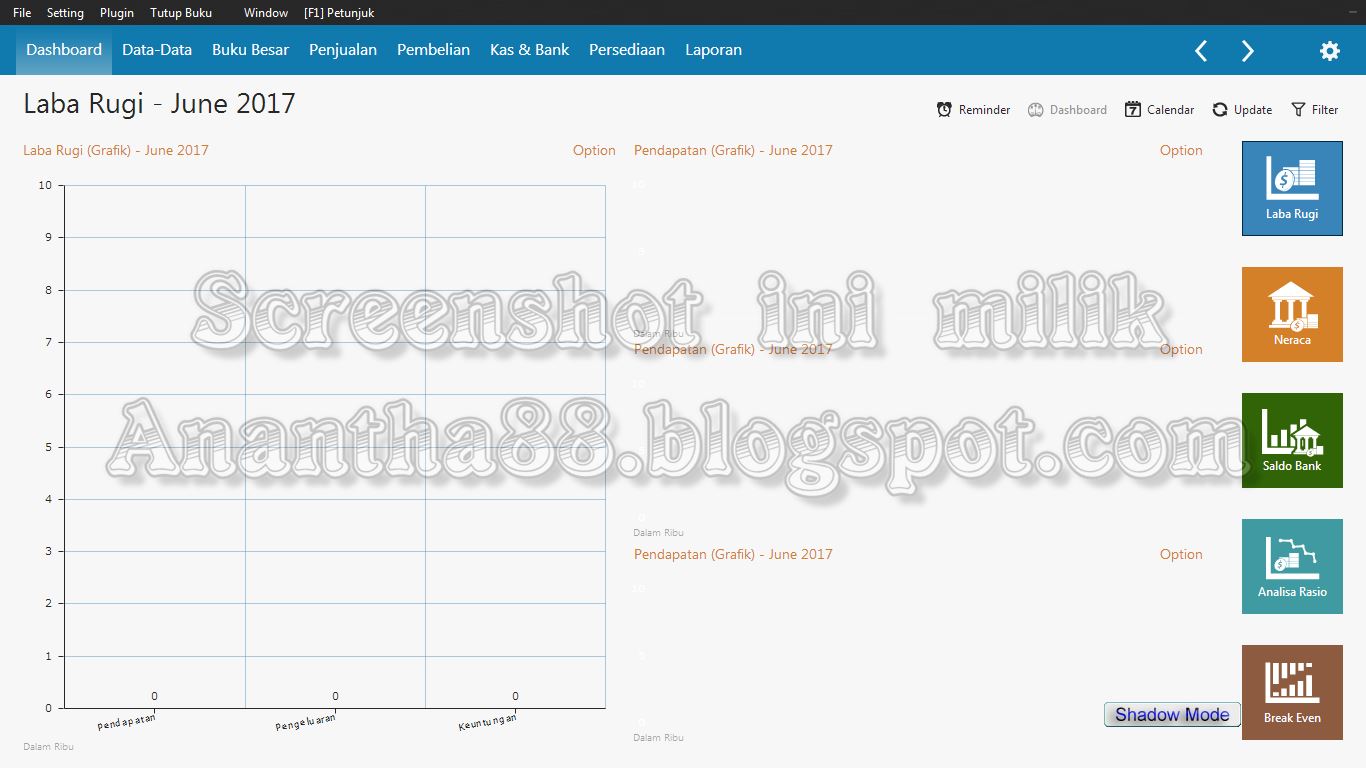Open Option for the Pendapatan chart
Image resolution: width=1366 pixels, height=768 pixels.
point(1181,150)
